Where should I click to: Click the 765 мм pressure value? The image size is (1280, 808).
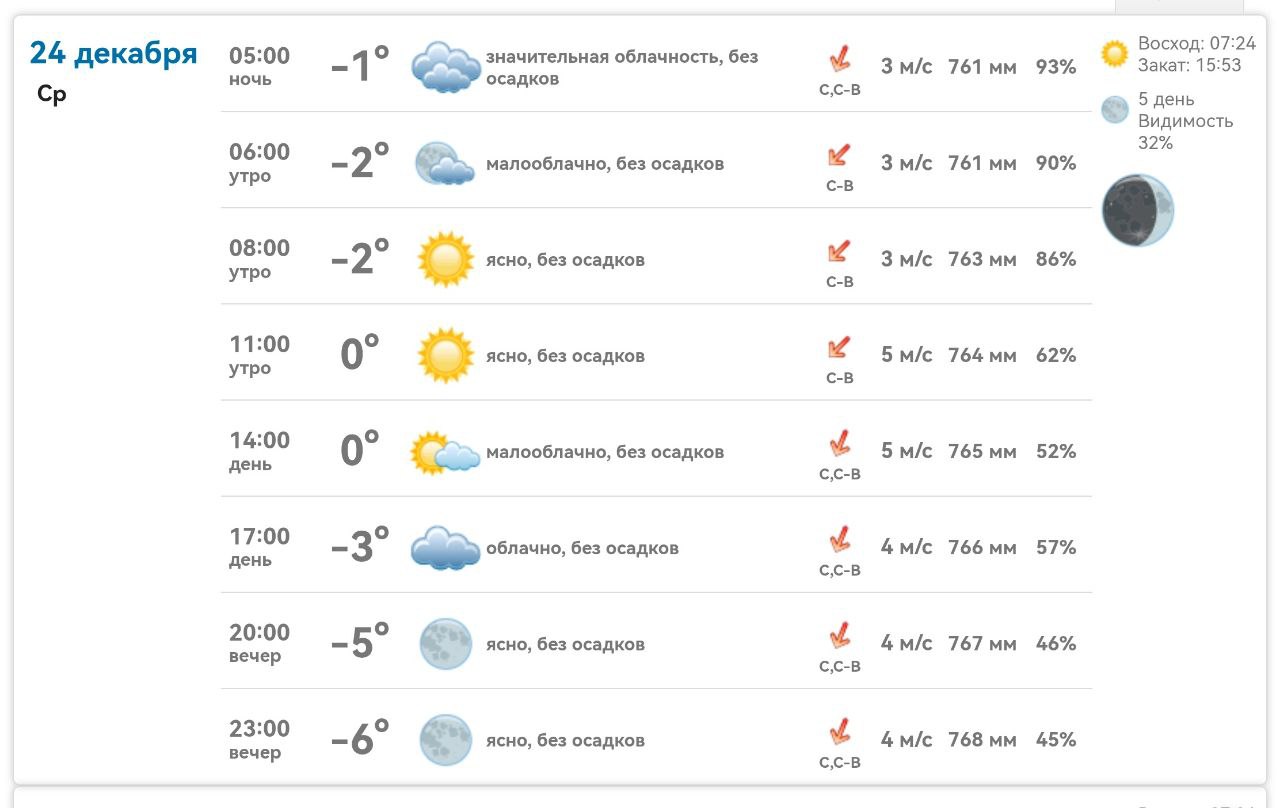click(982, 452)
